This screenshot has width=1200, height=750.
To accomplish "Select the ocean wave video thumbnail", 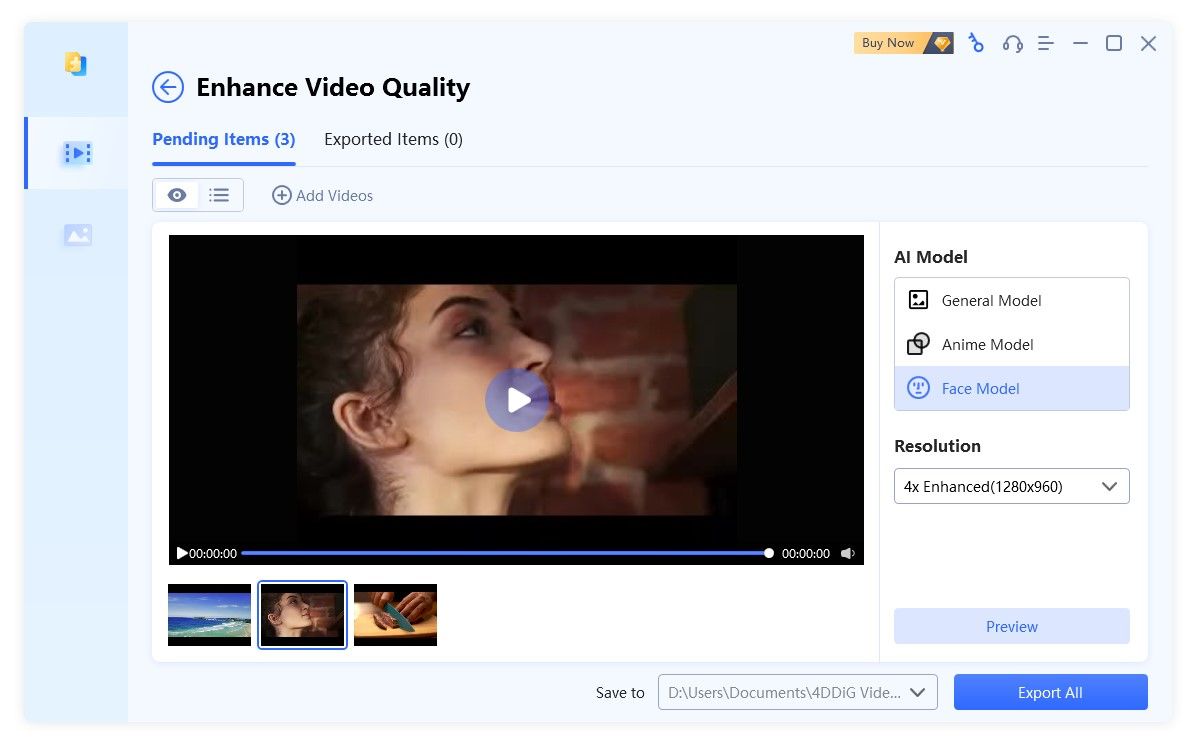I will click(208, 614).
